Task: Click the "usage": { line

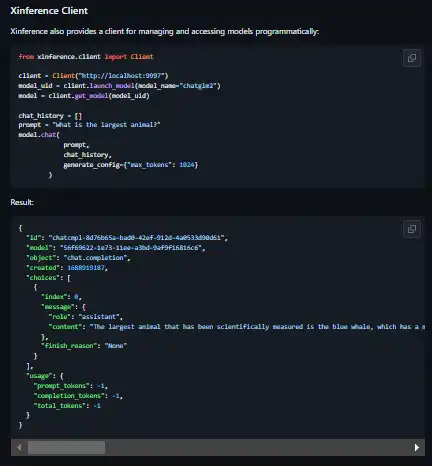Action: (x=45, y=376)
